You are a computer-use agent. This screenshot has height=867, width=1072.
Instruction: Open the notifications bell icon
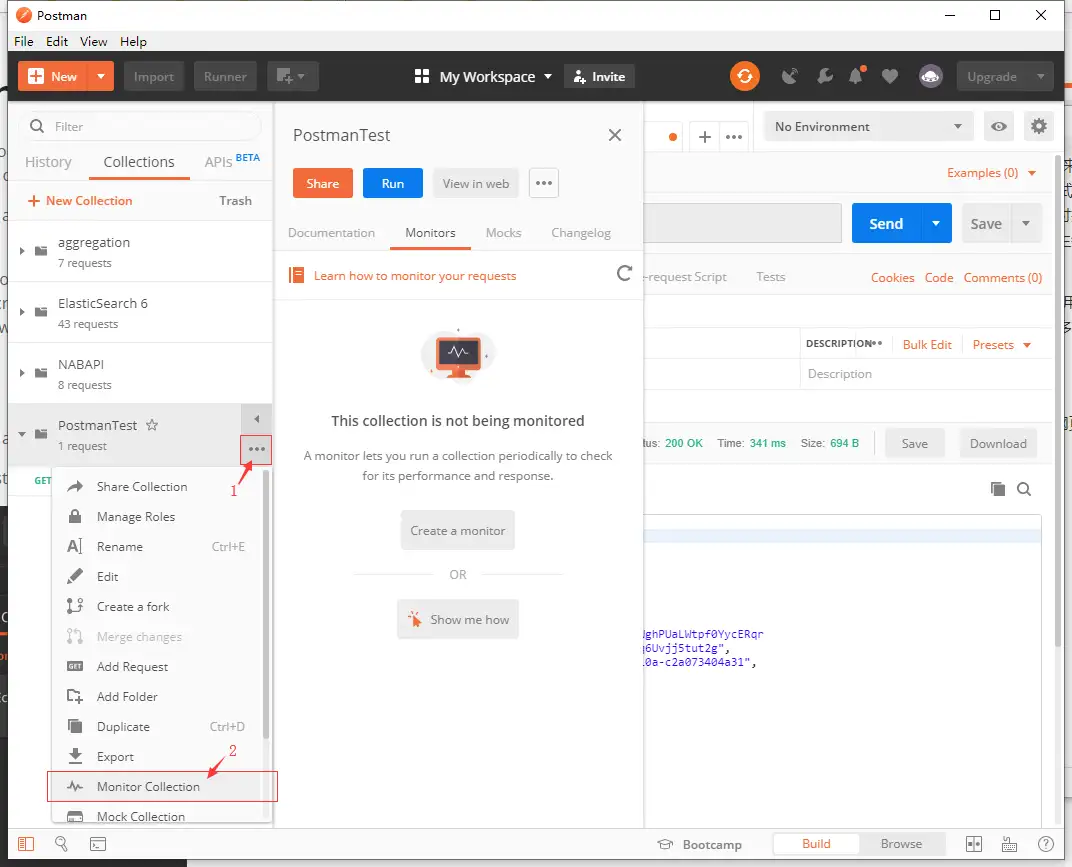pos(856,76)
